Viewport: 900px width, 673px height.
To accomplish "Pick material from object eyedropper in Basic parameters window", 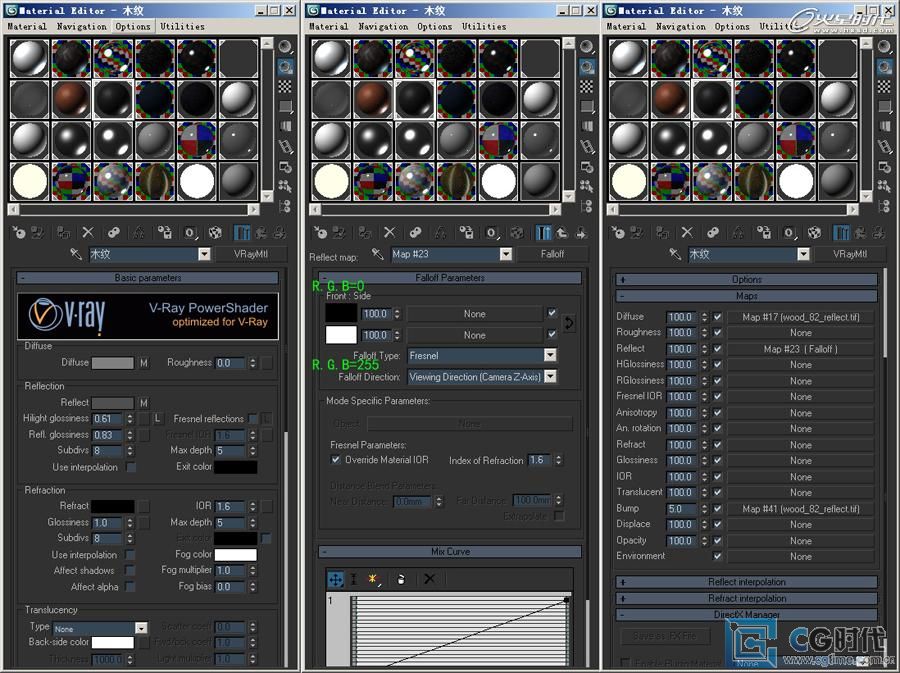I will click(76, 254).
